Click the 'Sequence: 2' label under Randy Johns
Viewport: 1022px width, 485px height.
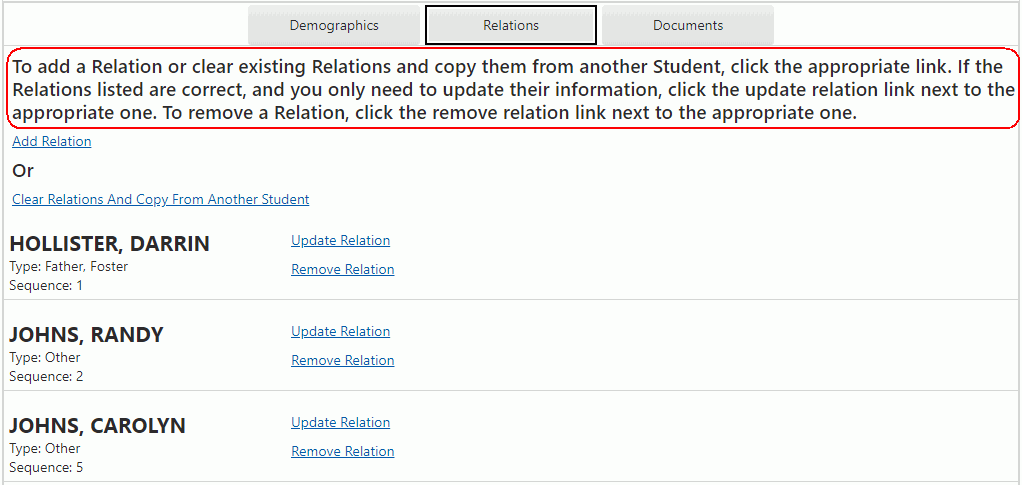46,377
